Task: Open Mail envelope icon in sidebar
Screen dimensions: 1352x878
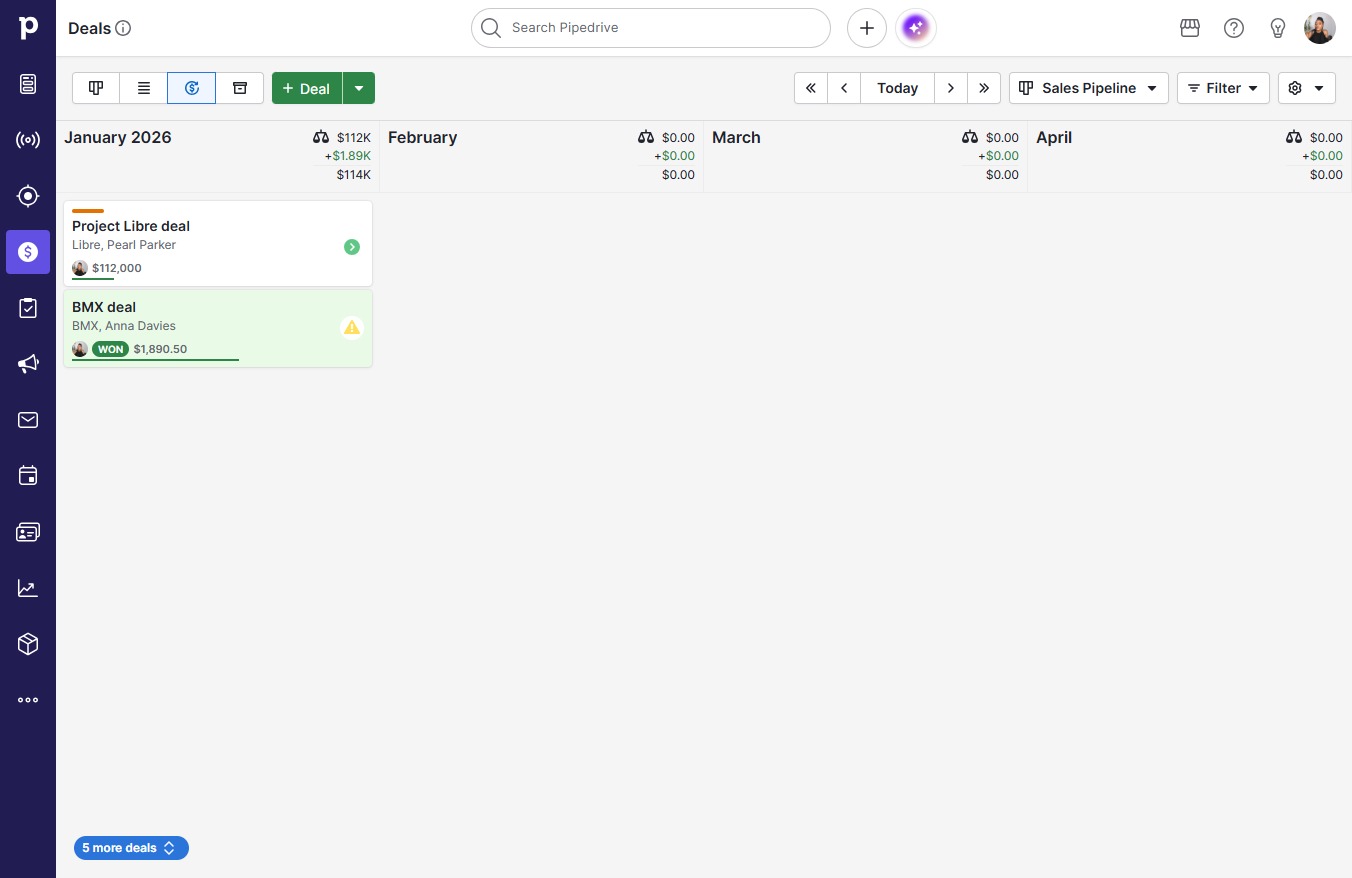Action: (x=28, y=420)
